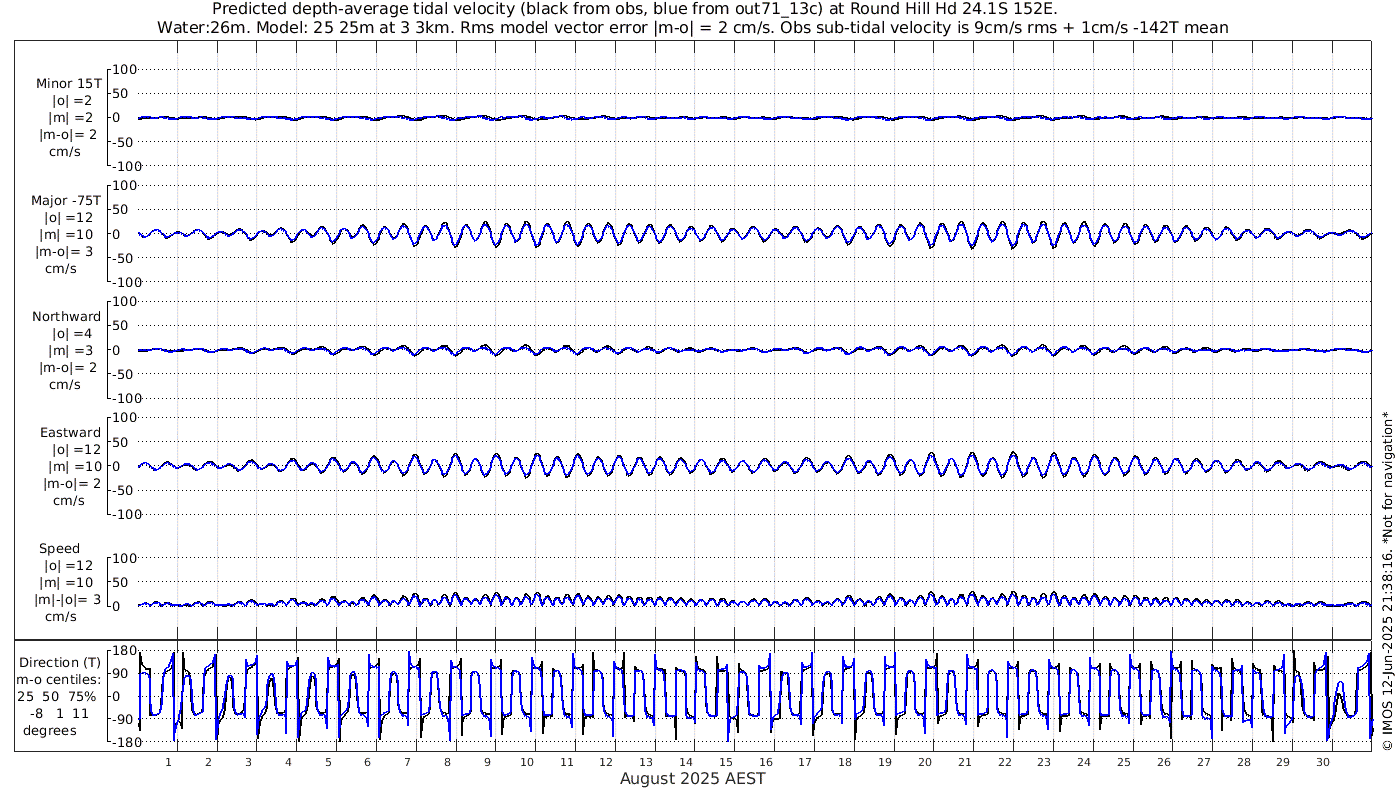
Task: Click the 'August 2025 AEST' axis title
Action: [x=692, y=779]
